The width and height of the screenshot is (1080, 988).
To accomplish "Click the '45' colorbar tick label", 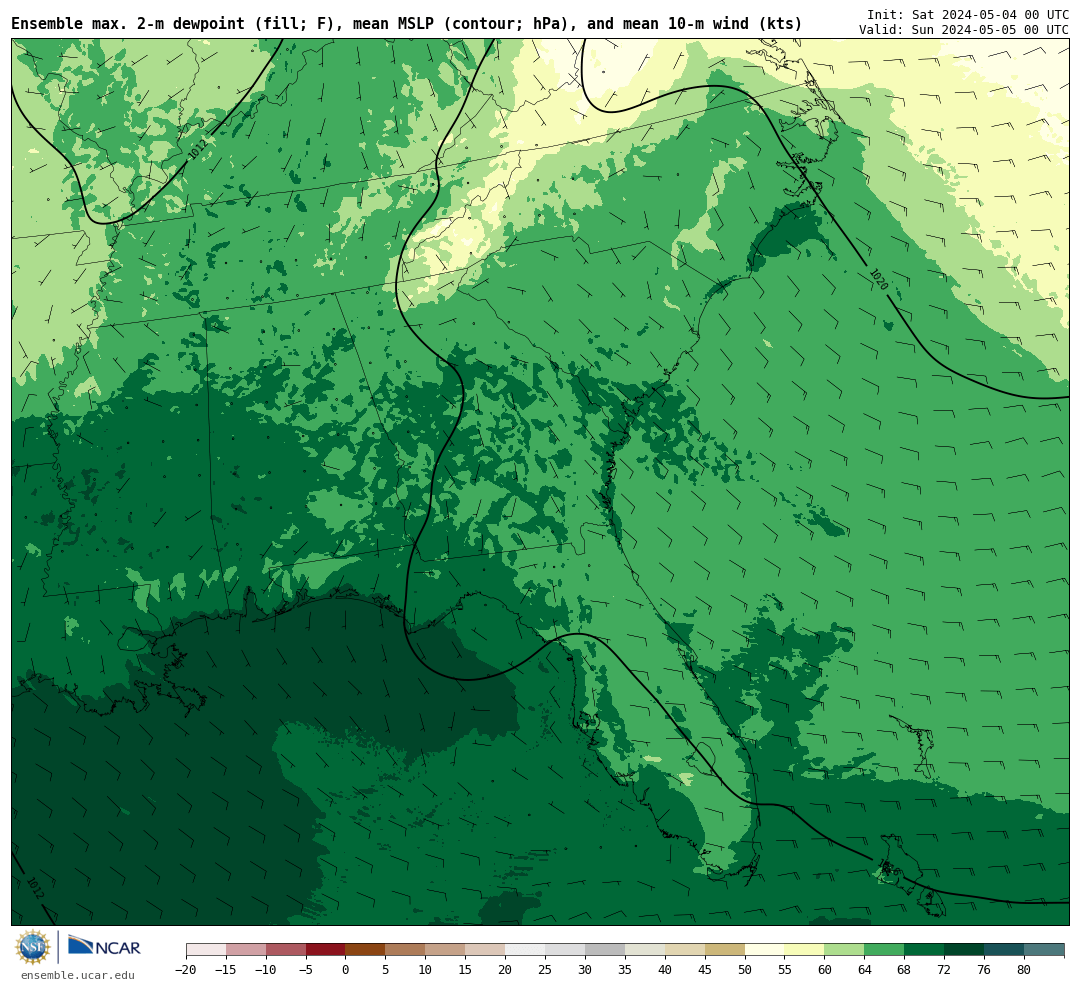I will click(x=705, y=970).
